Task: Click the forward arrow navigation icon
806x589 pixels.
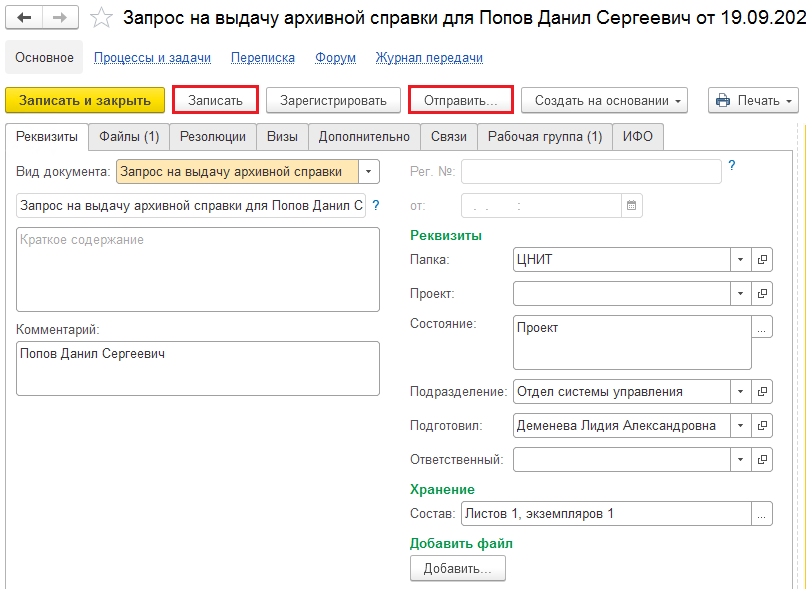Action: pyautogui.click(x=60, y=18)
